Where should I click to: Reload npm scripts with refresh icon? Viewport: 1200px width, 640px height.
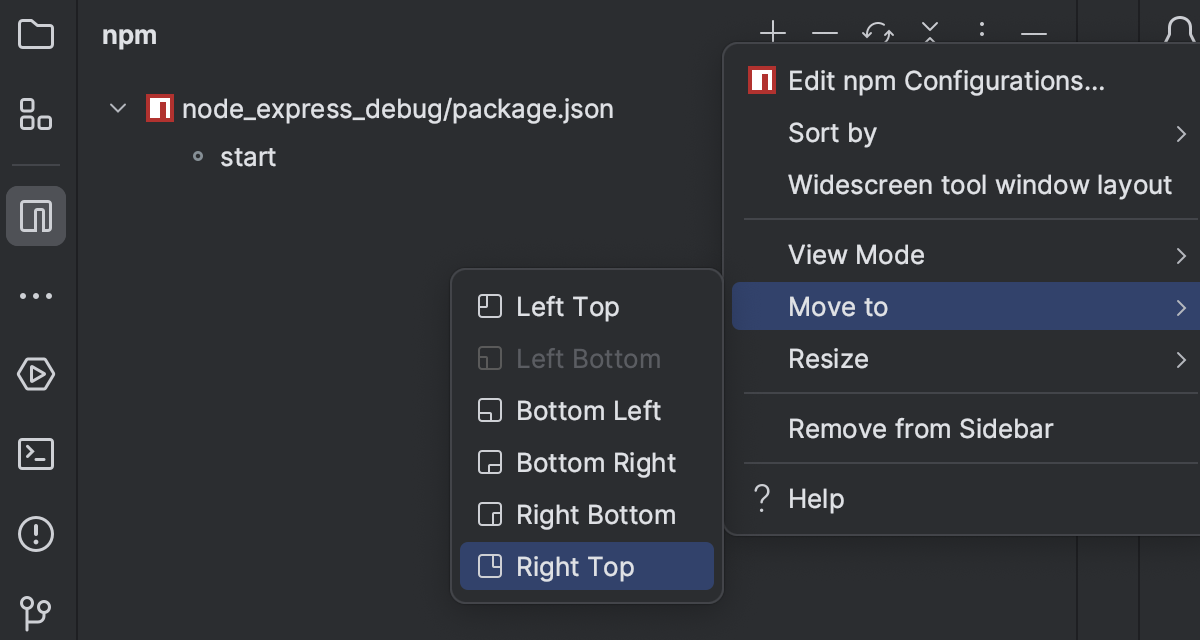[x=877, y=35]
